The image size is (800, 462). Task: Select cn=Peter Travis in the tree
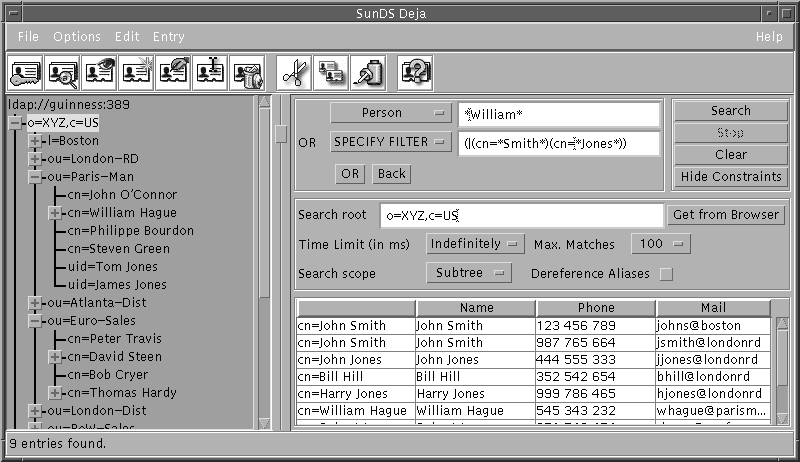[x=115, y=339]
